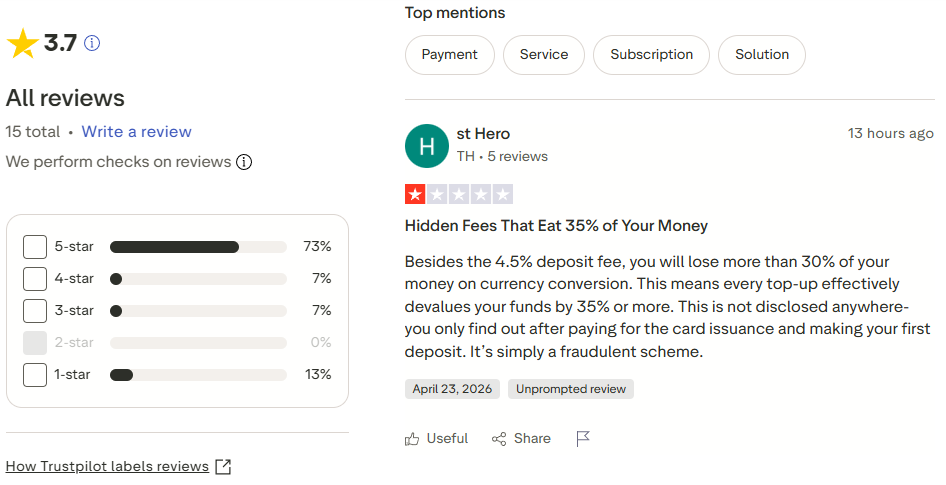The width and height of the screenshot is (946, 485).
Task: Tick the 3-star filter checkbox
Action: coord(35,311)
